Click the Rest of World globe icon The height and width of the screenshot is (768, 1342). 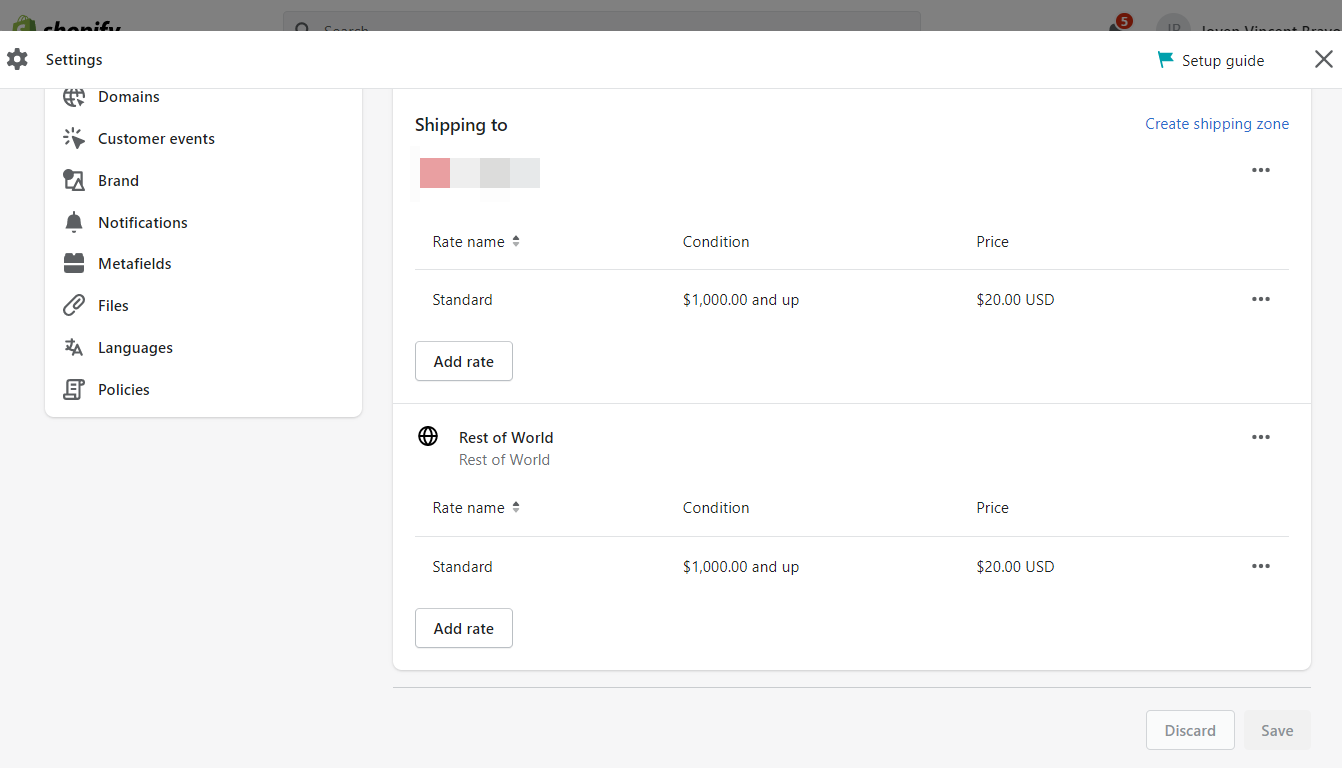point(428,436)
